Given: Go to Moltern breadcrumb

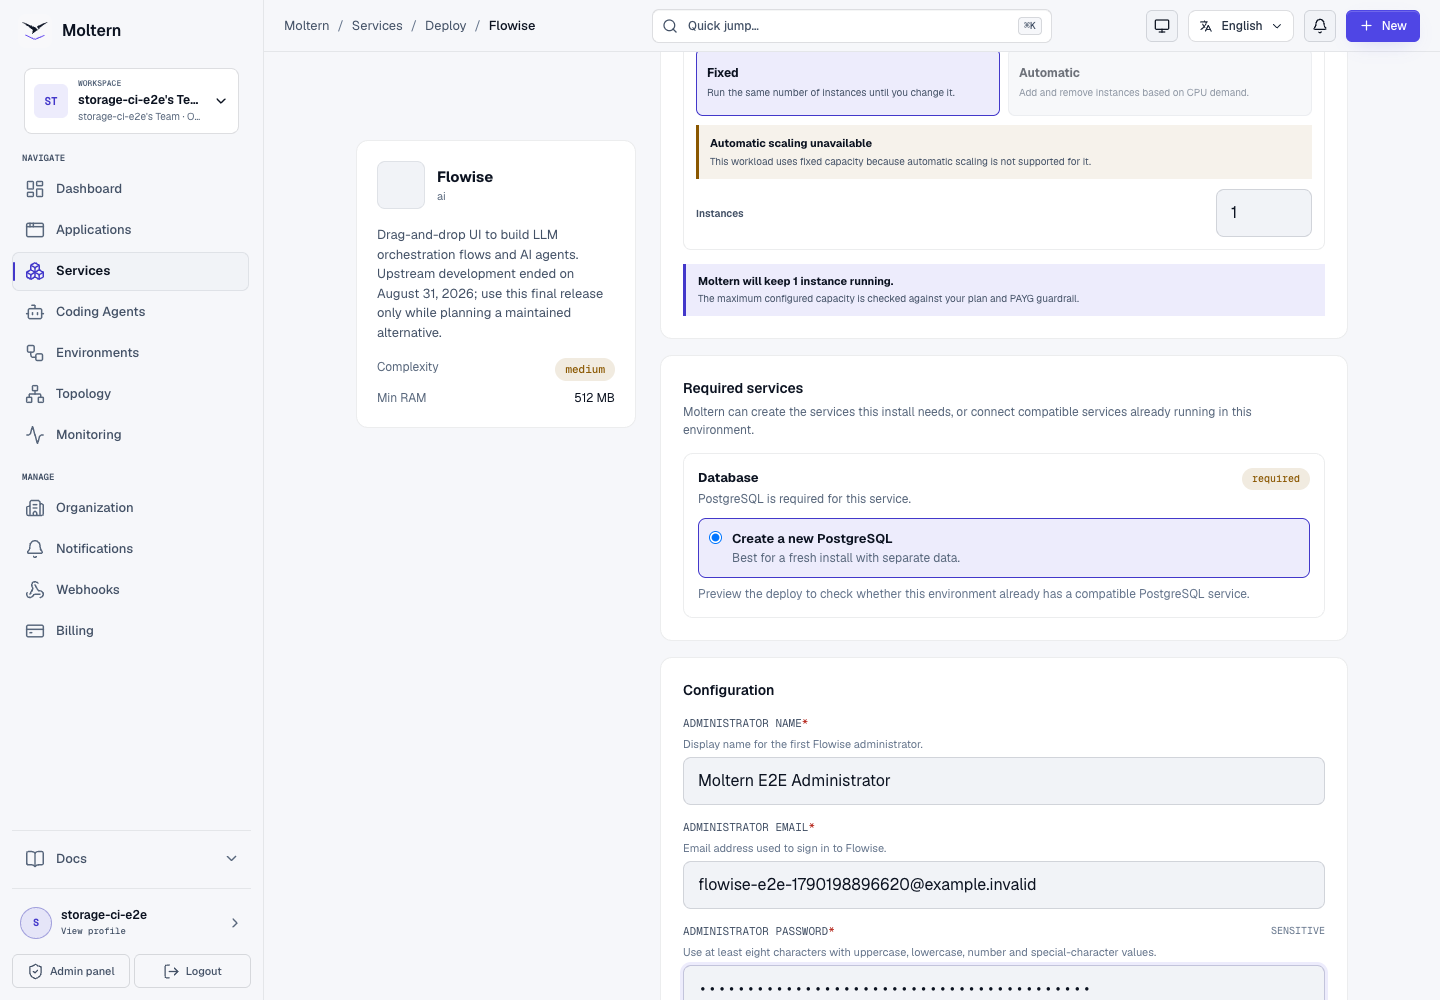Looking at the screenshot, I should point(306,26).
